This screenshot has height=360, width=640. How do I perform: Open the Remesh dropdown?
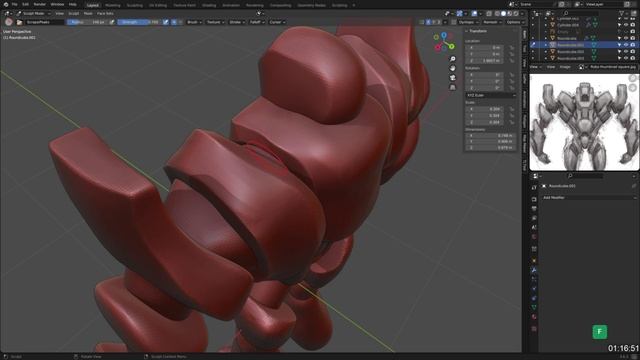(492, 22)
